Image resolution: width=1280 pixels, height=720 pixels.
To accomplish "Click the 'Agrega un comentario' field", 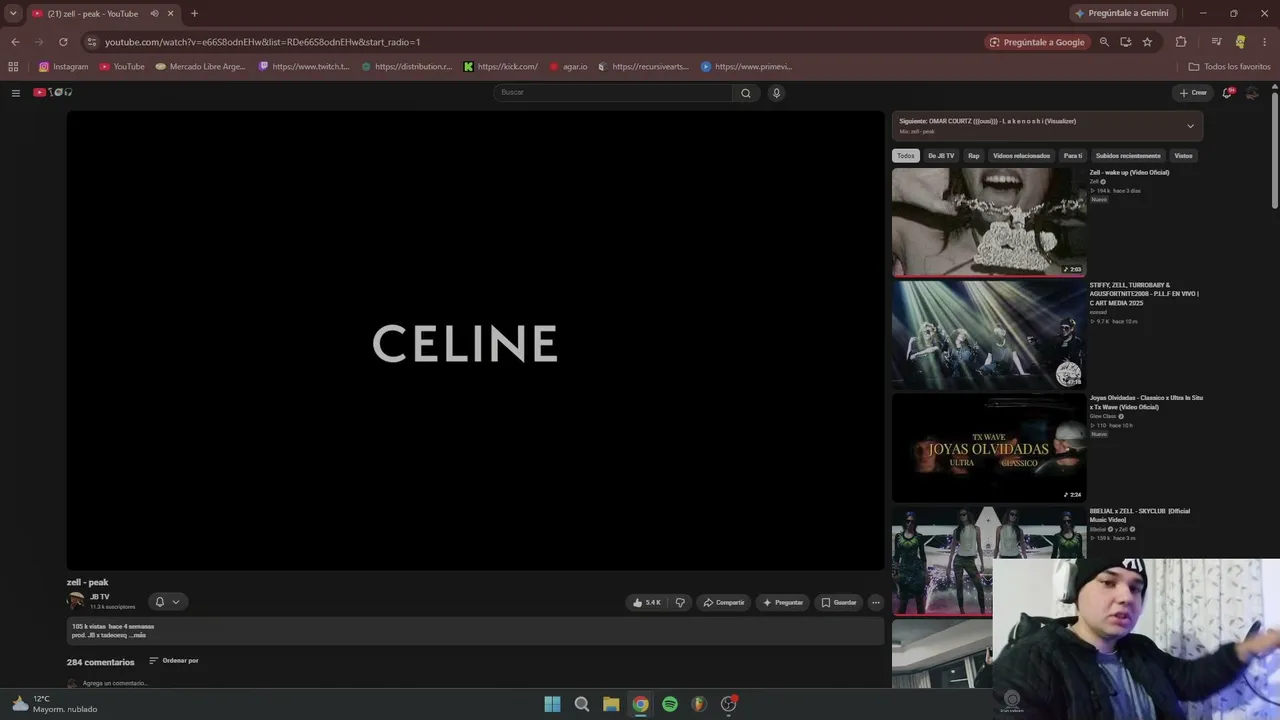I will [115, 683].
